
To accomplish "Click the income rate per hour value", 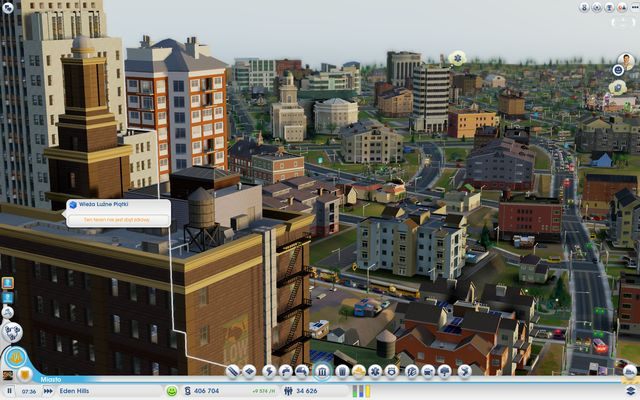I will 263,391.
